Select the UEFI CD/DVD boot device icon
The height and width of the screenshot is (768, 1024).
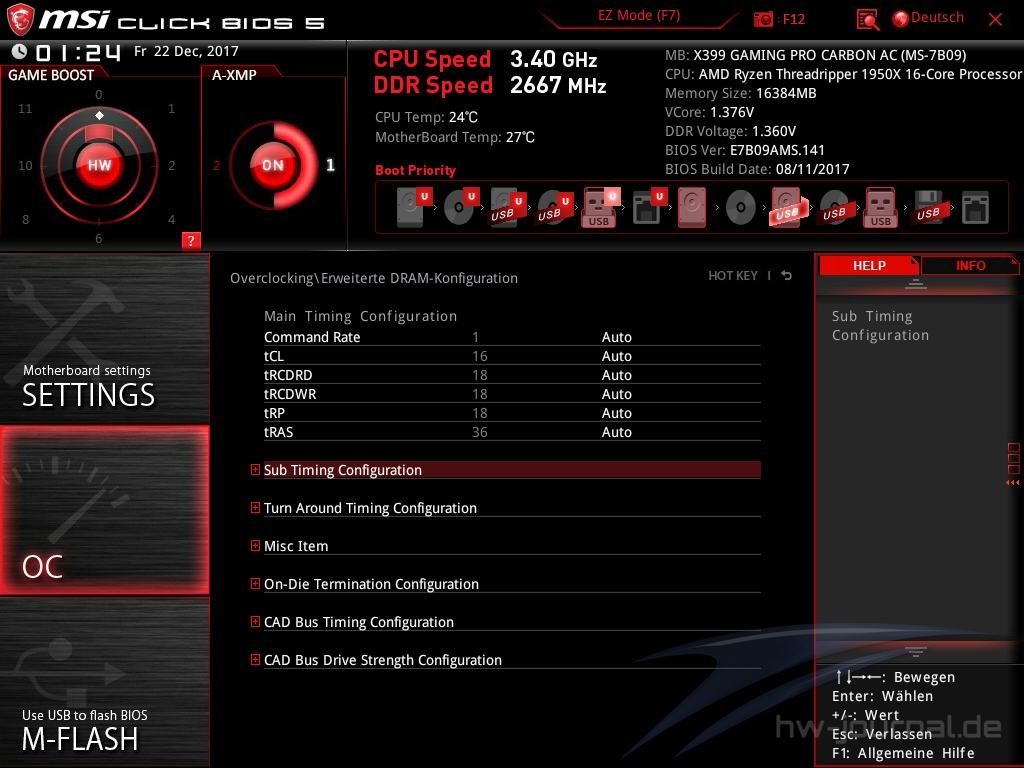click(x=461, y=207)
